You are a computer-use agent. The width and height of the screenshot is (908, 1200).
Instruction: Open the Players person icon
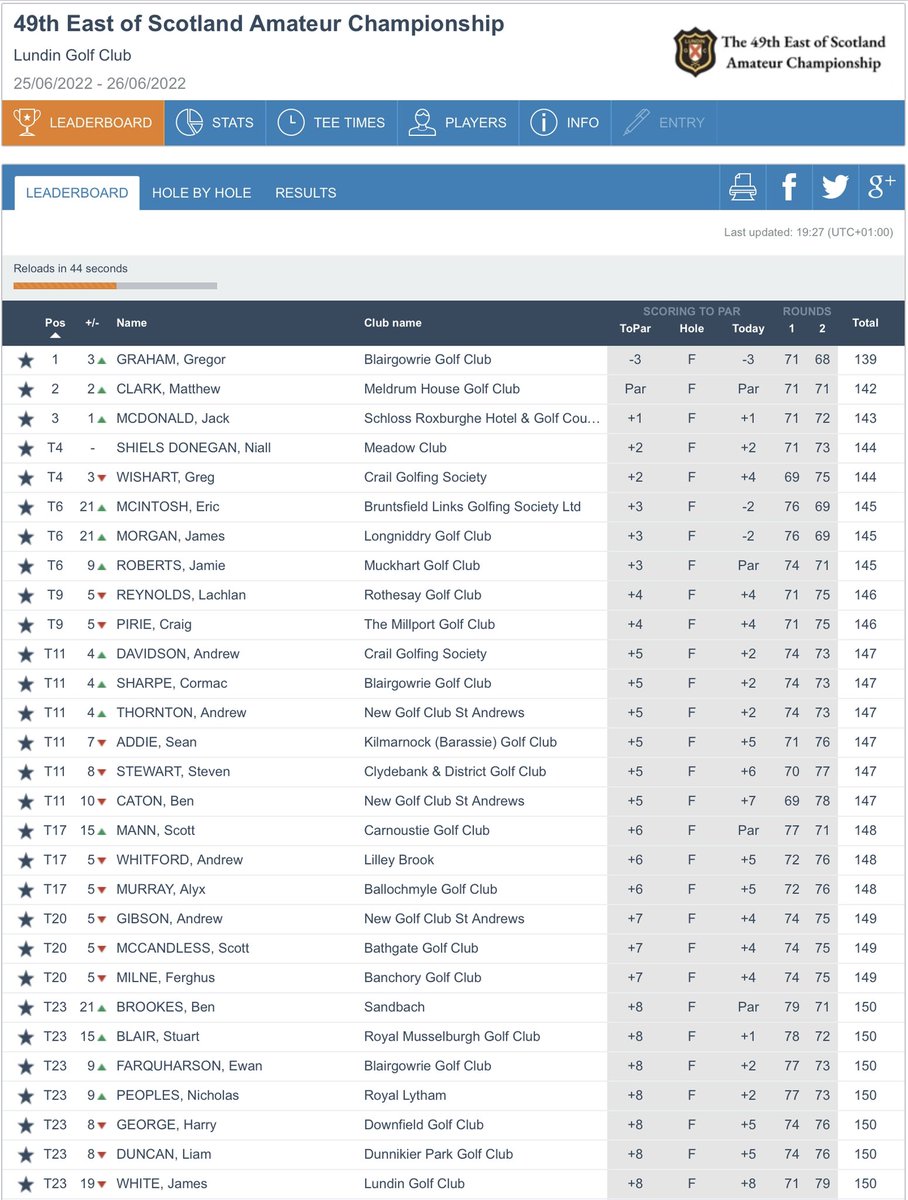coord(422,123)
